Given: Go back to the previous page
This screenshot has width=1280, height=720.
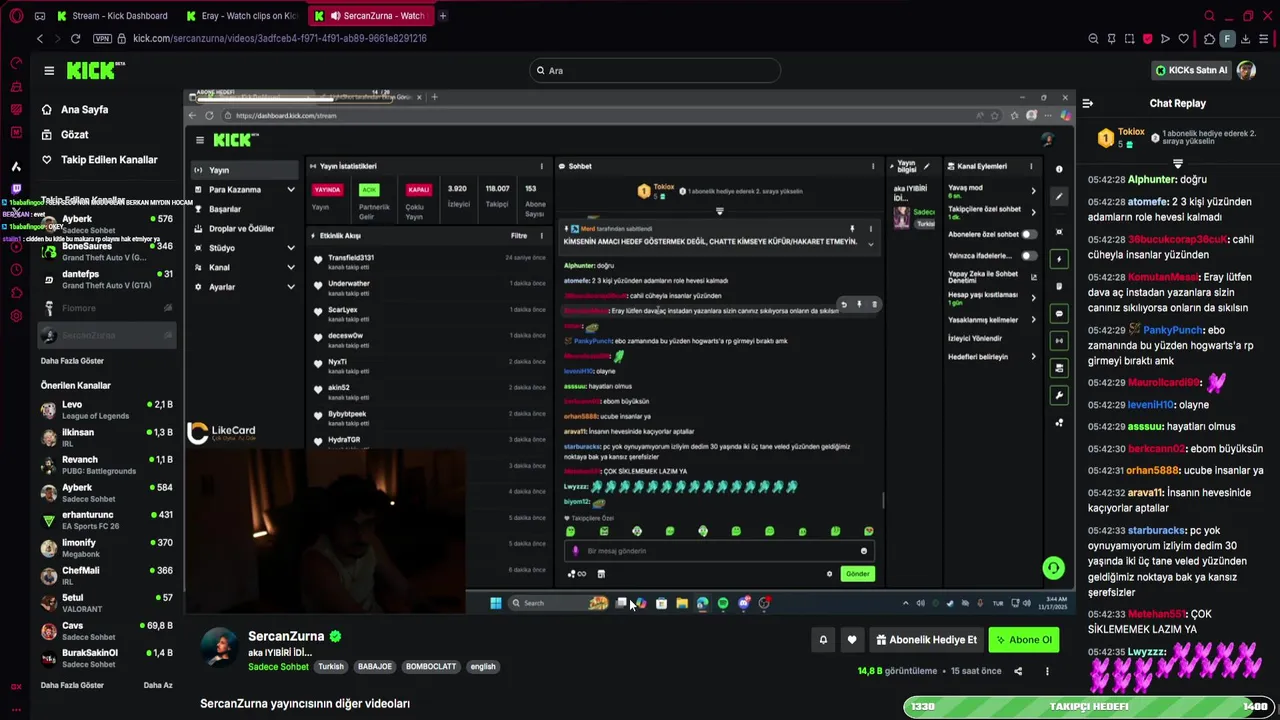Looking at the screenshot, I should pyautogui.click(x=40, y=38).
